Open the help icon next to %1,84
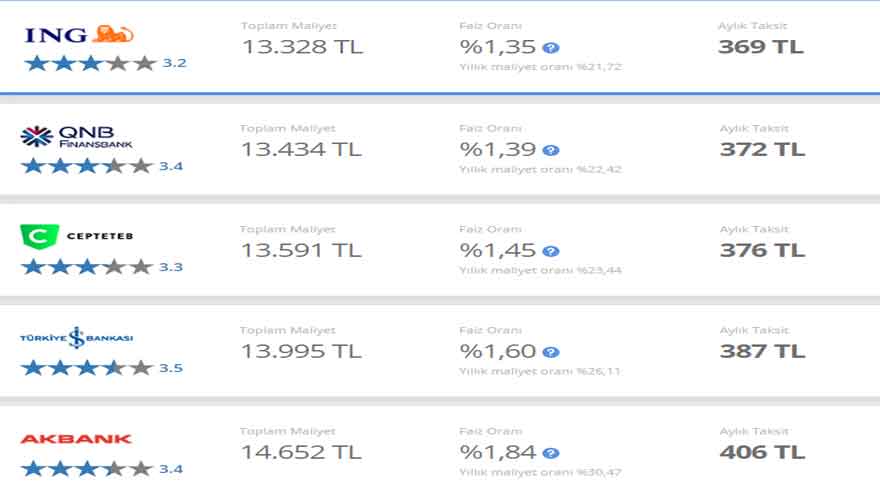Viewport: 880px width, 495px height. pos(551,453)
